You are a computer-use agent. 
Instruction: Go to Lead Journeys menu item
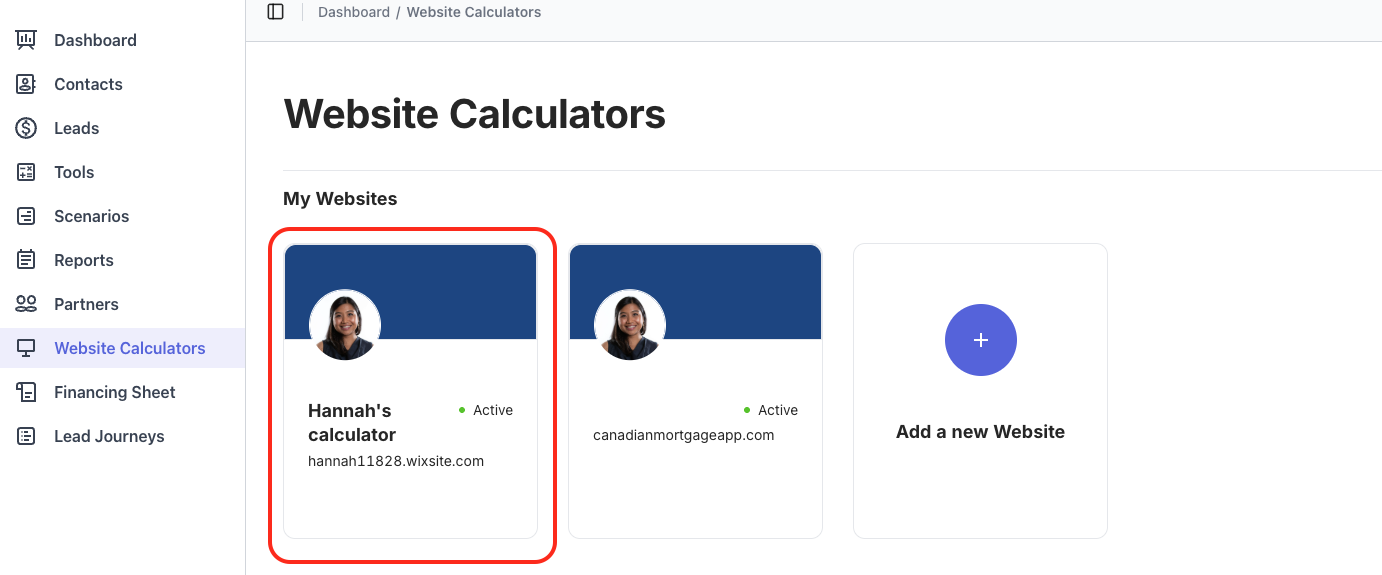tap(109, 436)
